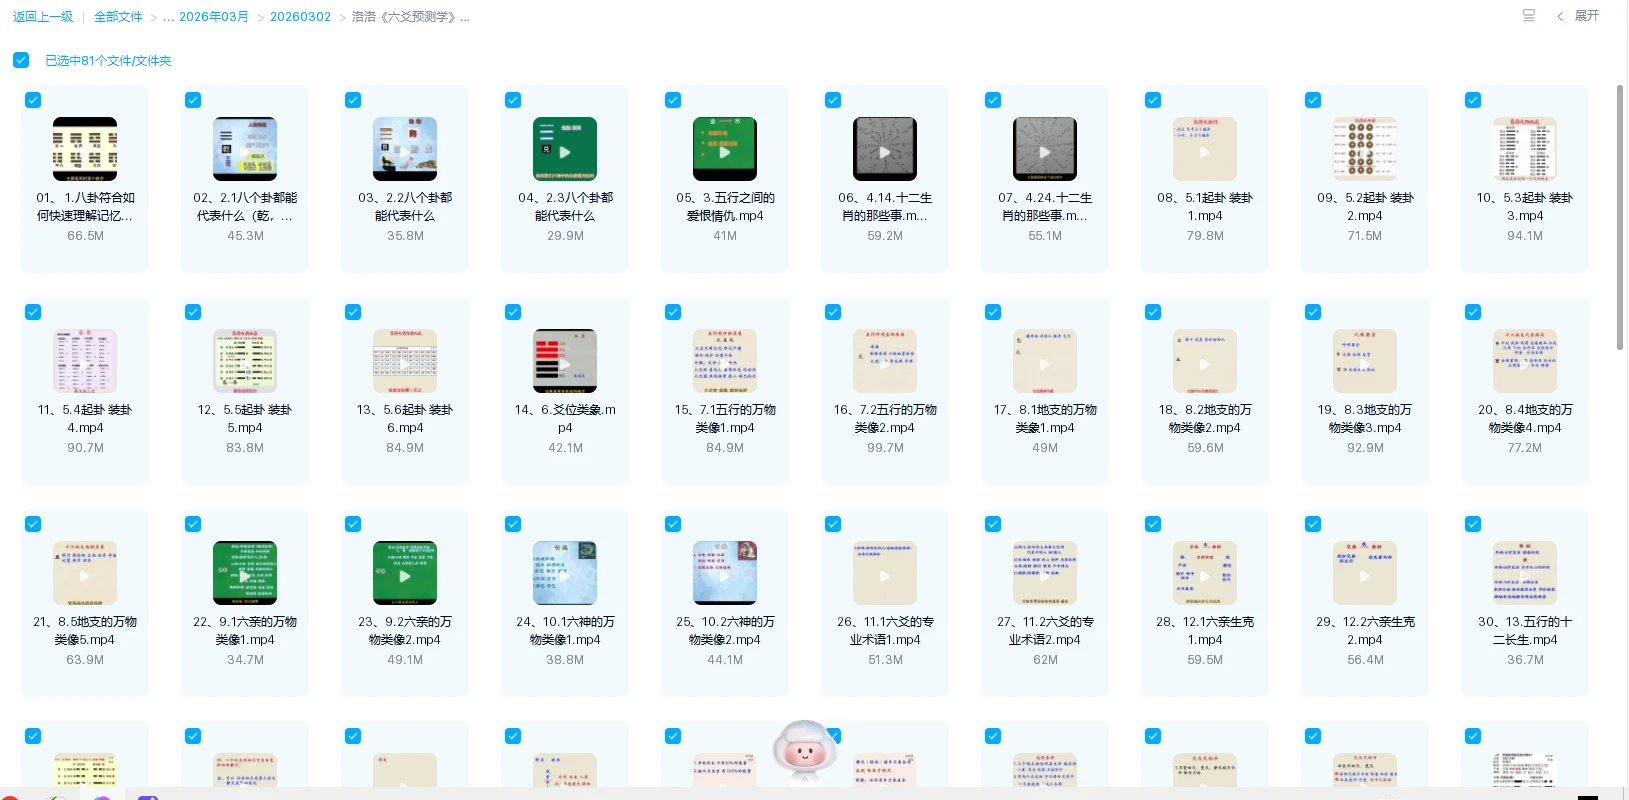The width and height of the screenshot is (1629, 800).
Task: Switch file view mode icon at top right
Action: [1528, 16]
